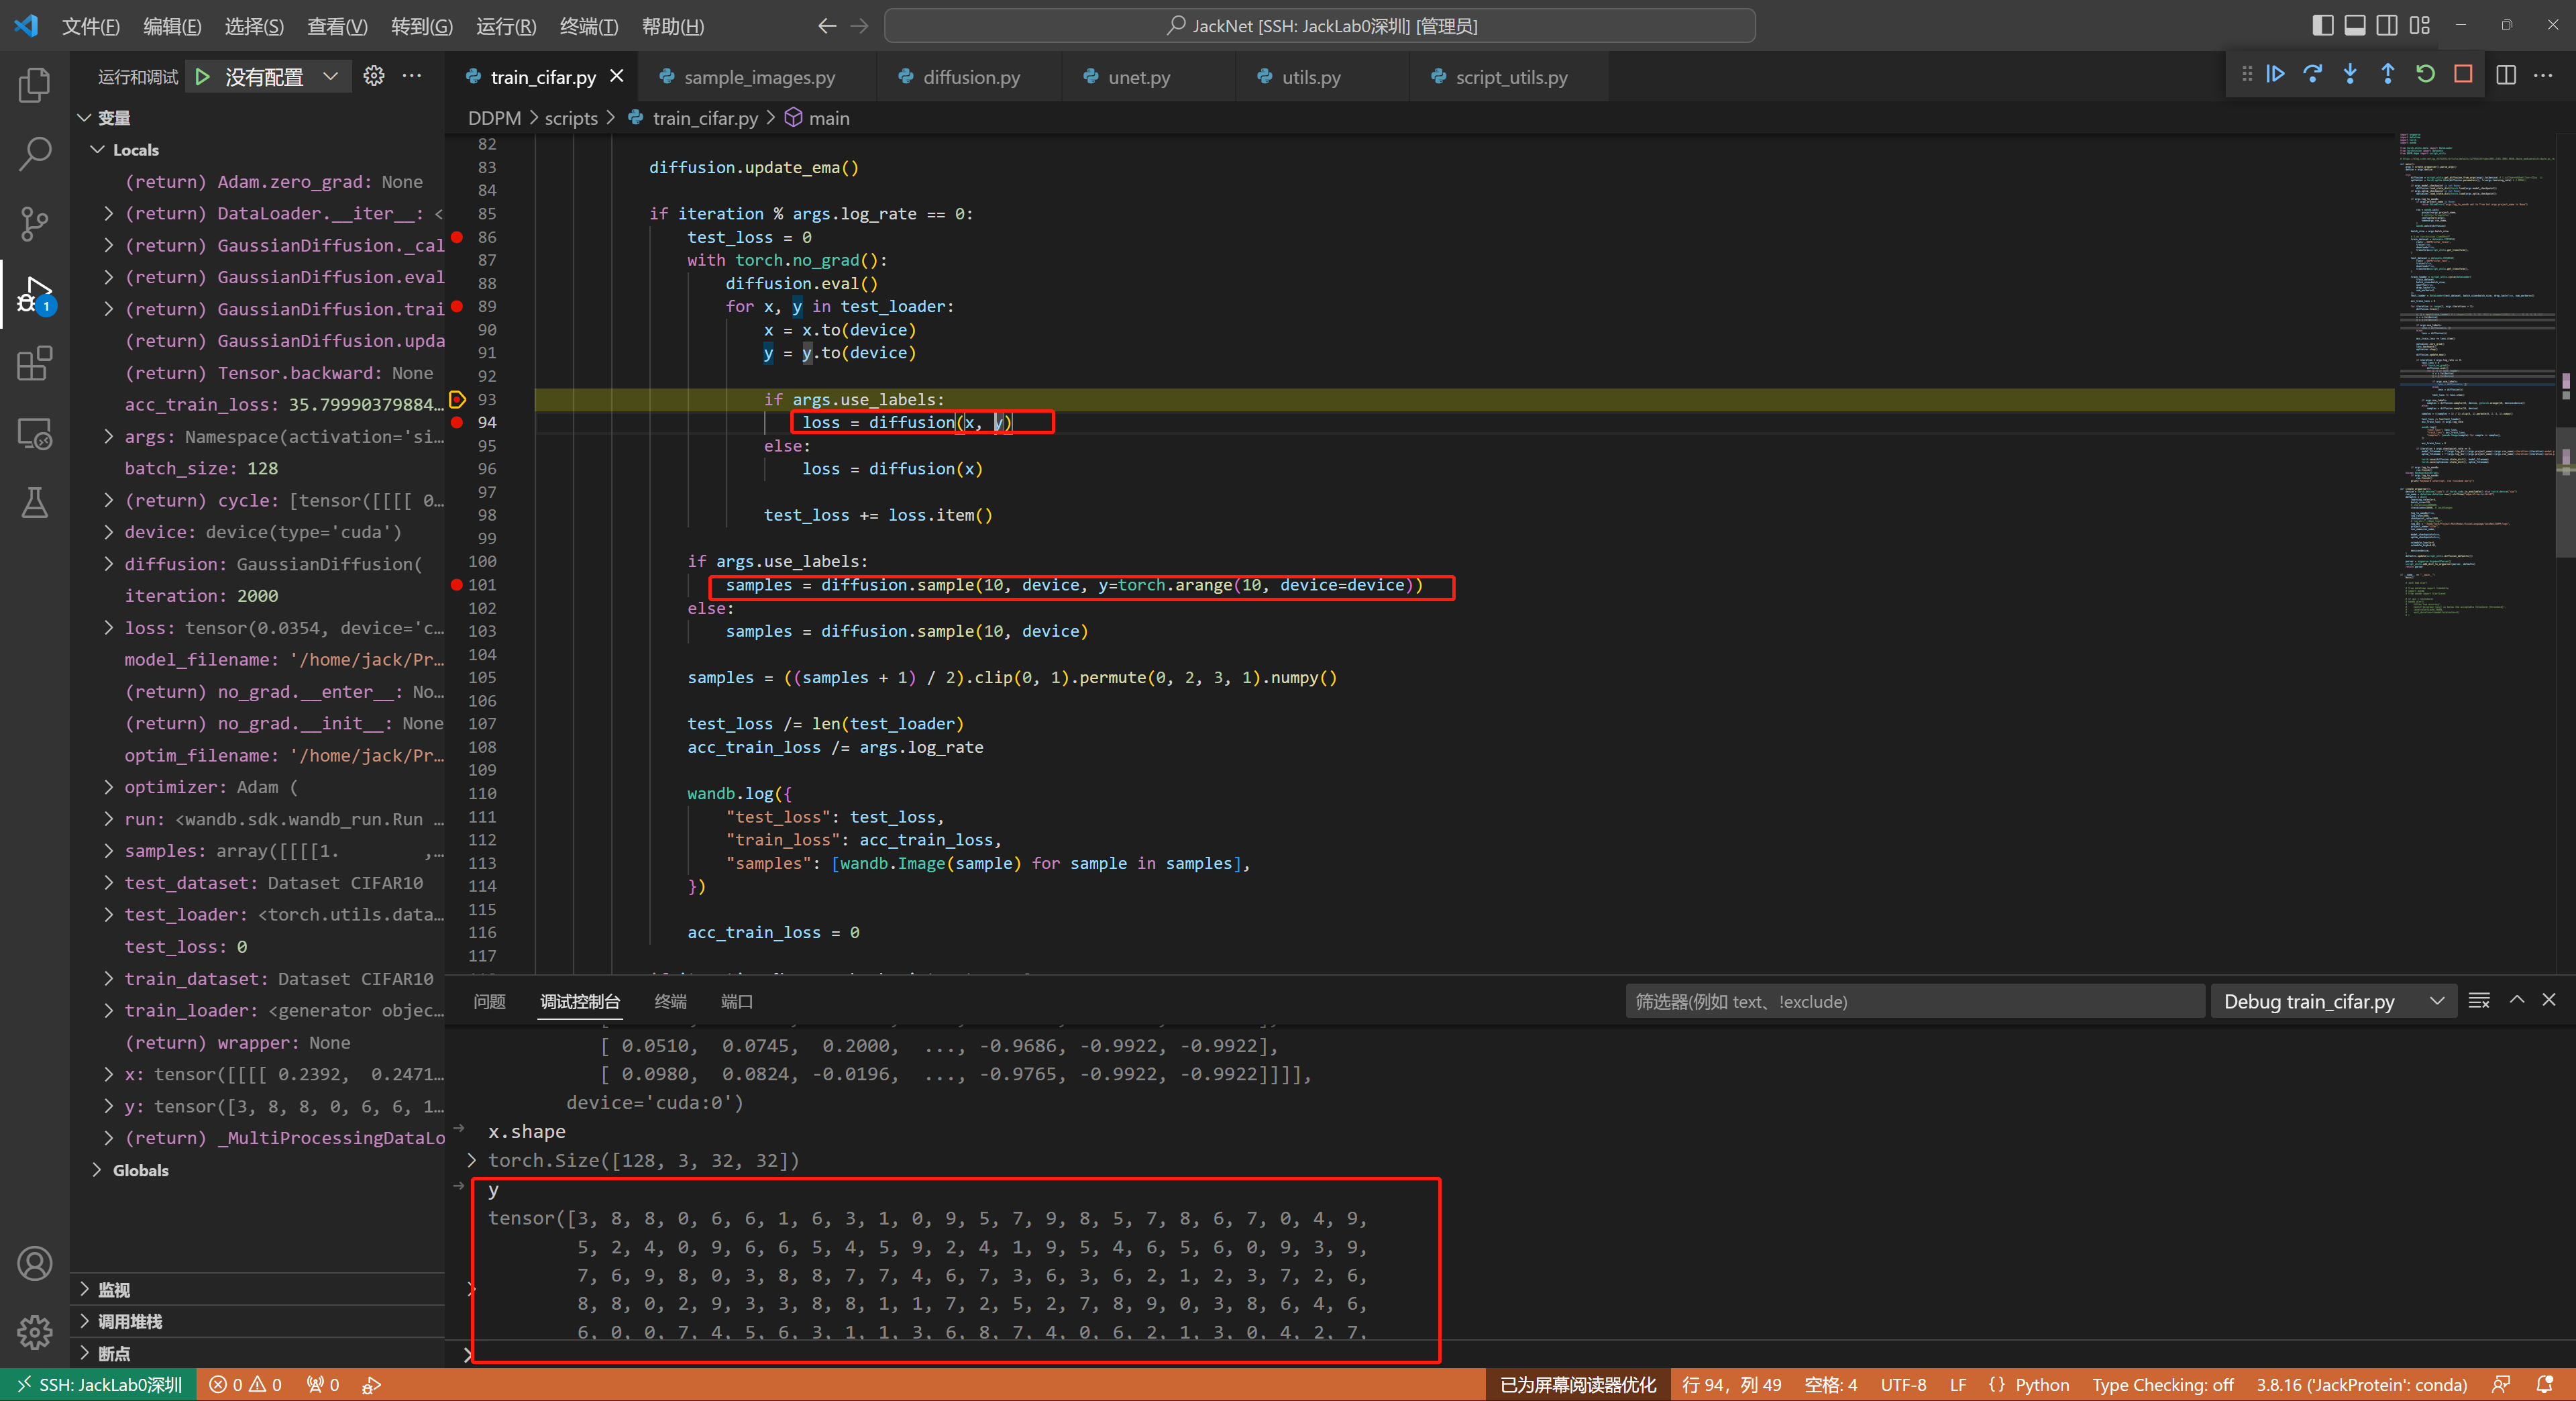The width and height of the screenshot is (2576, 1401).
Task: Open the Manage gear menu
Action: [x=35, y=1332]
